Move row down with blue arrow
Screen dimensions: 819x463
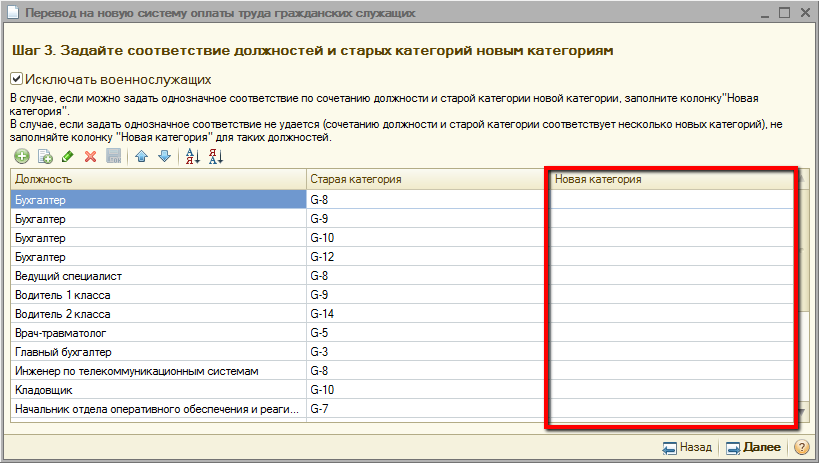point(164,157)
